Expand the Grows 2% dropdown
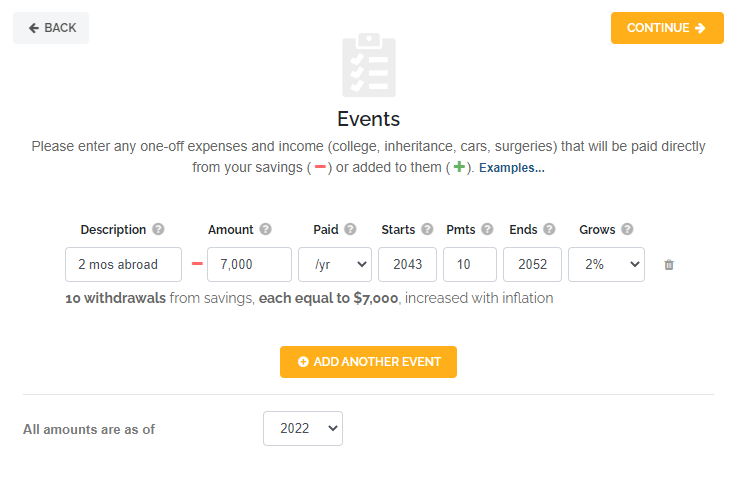The height and width of the screenshot is (484, 737). 606,265
